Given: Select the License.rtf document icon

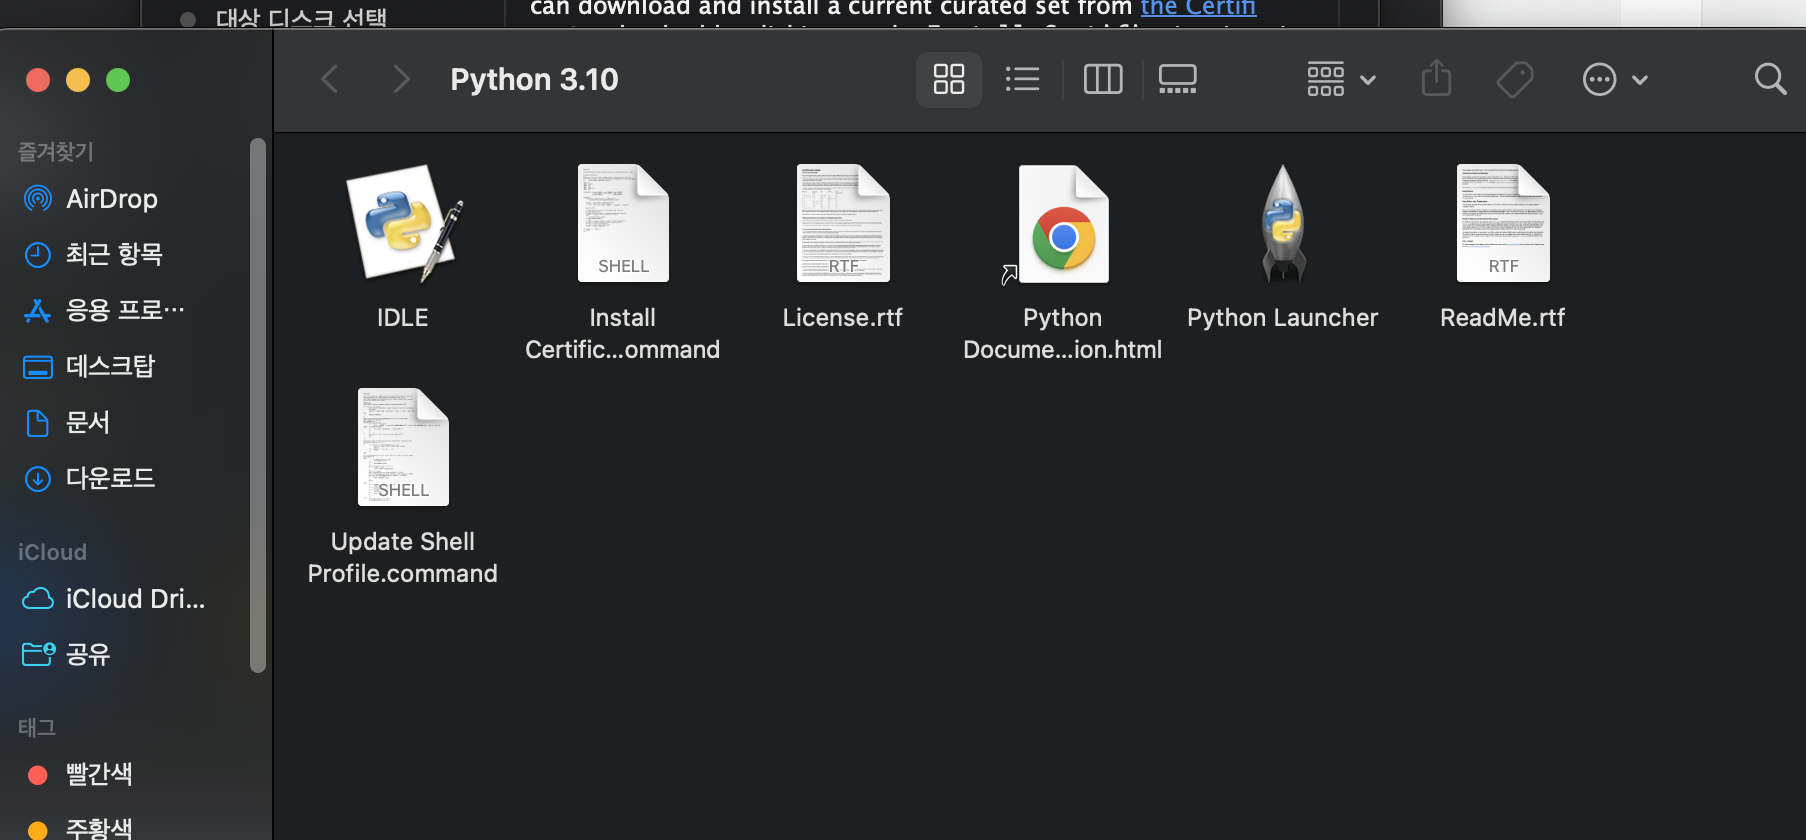Looking at the screenshot, I should click(843, 224).
